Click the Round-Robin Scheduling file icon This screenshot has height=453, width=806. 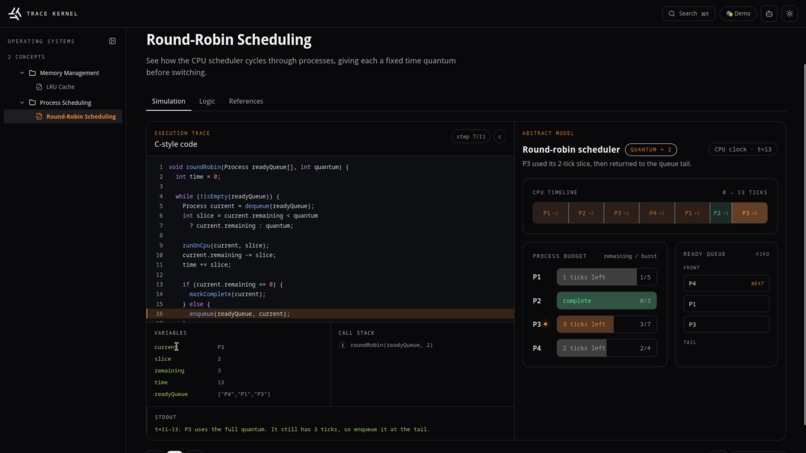click(x=39, y=116)
